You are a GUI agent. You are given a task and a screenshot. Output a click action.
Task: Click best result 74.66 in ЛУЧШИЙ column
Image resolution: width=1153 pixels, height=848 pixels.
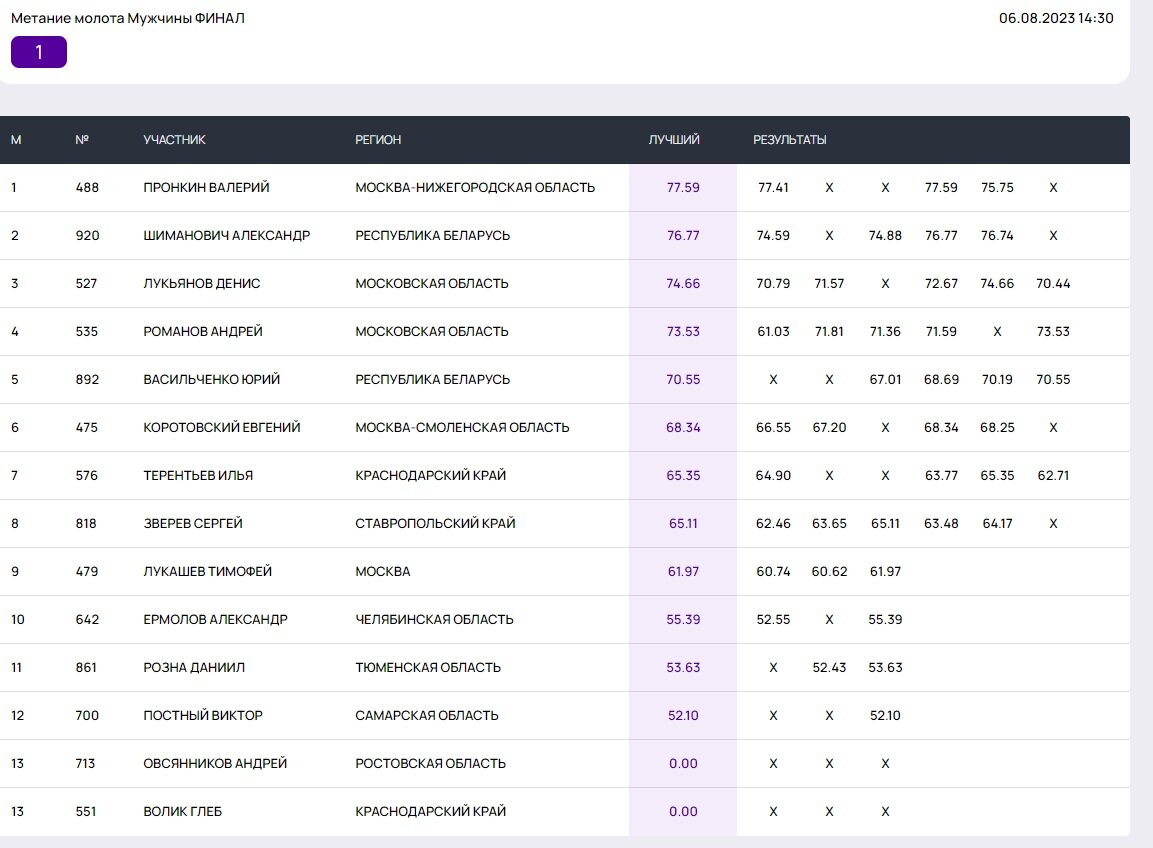pyautogui.click(x=683, y=283)
